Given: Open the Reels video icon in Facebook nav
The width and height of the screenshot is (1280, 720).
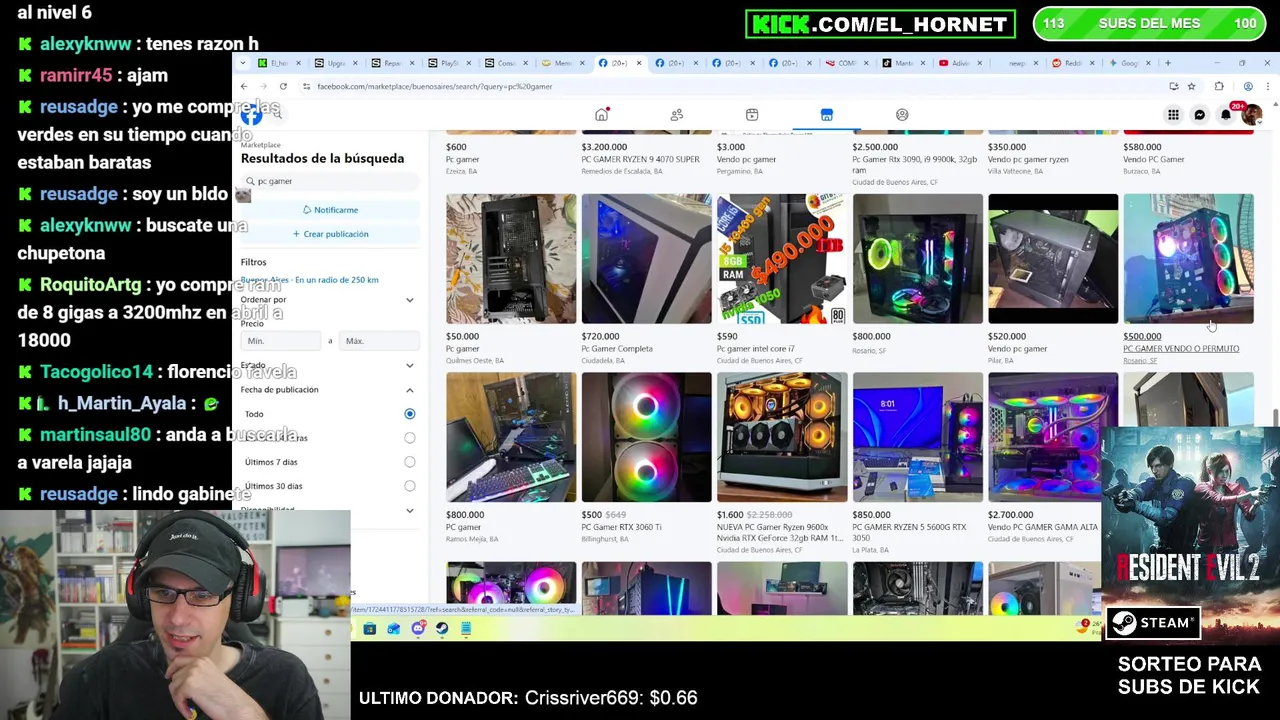Looking at the screenshot, I should (752, 115).
